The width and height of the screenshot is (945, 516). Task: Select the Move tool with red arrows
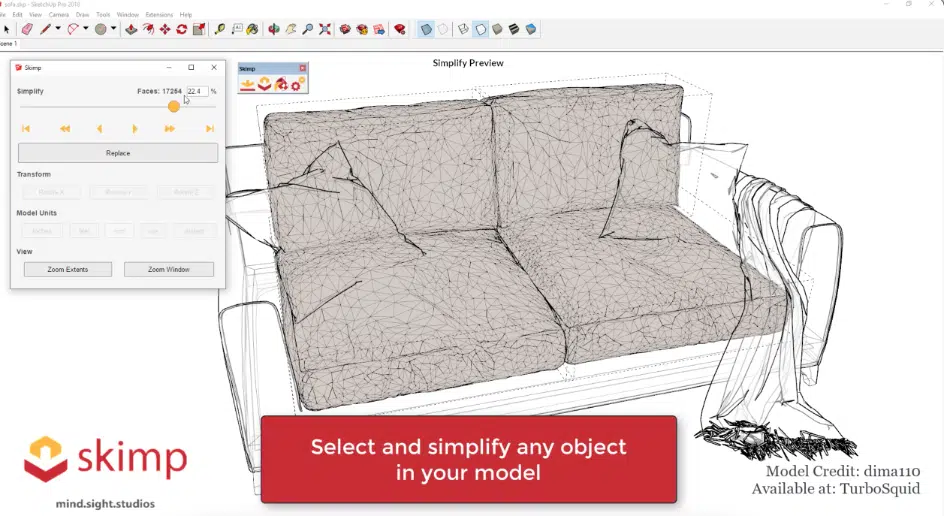(165, 29)
